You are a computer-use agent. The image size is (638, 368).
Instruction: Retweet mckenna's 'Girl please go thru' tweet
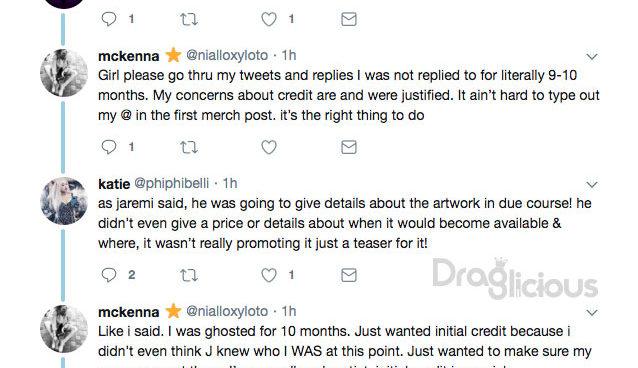pyautogui.click(x=189, y=147)
